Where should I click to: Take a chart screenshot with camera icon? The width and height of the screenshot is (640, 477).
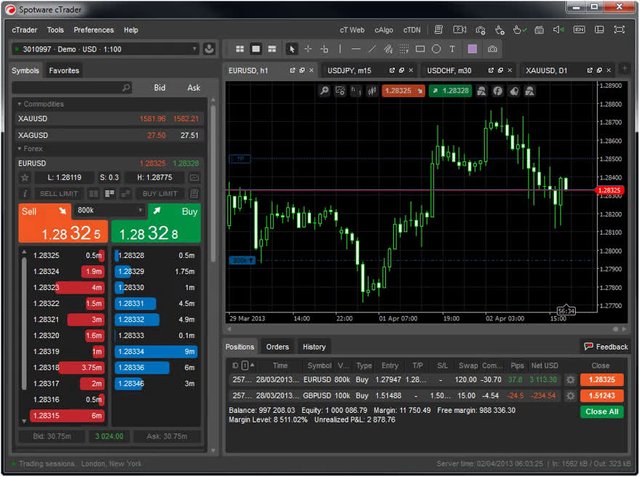pos(492,48)
